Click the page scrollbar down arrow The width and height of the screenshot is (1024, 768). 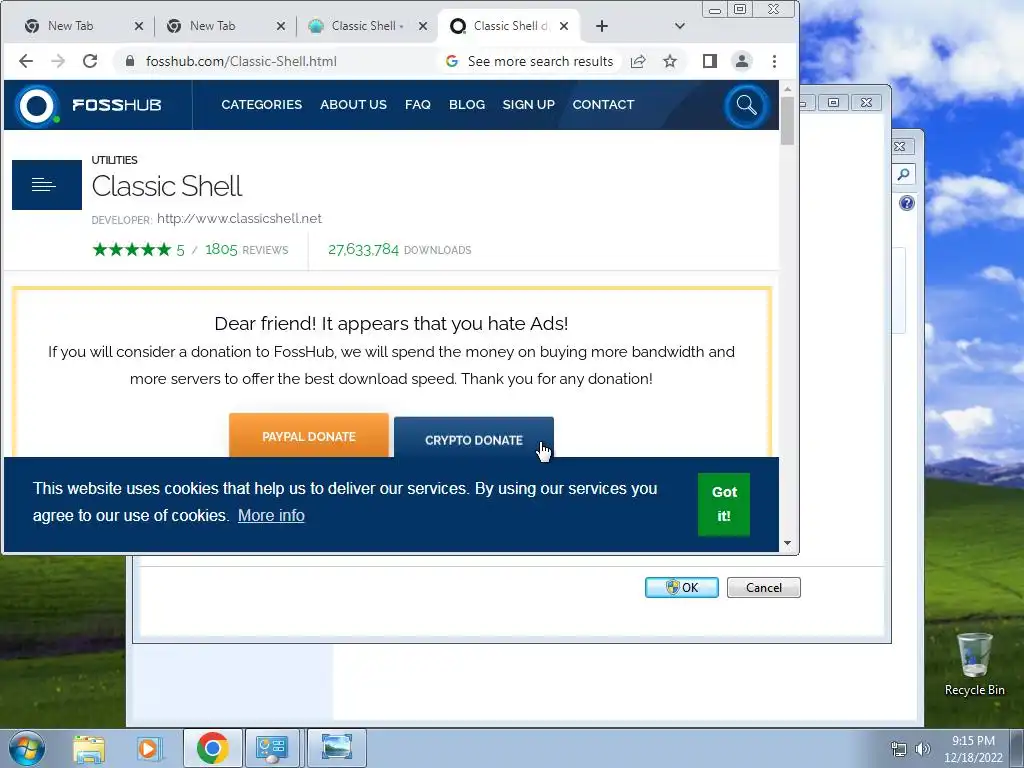pyautogui.click(x=788, y=543)
